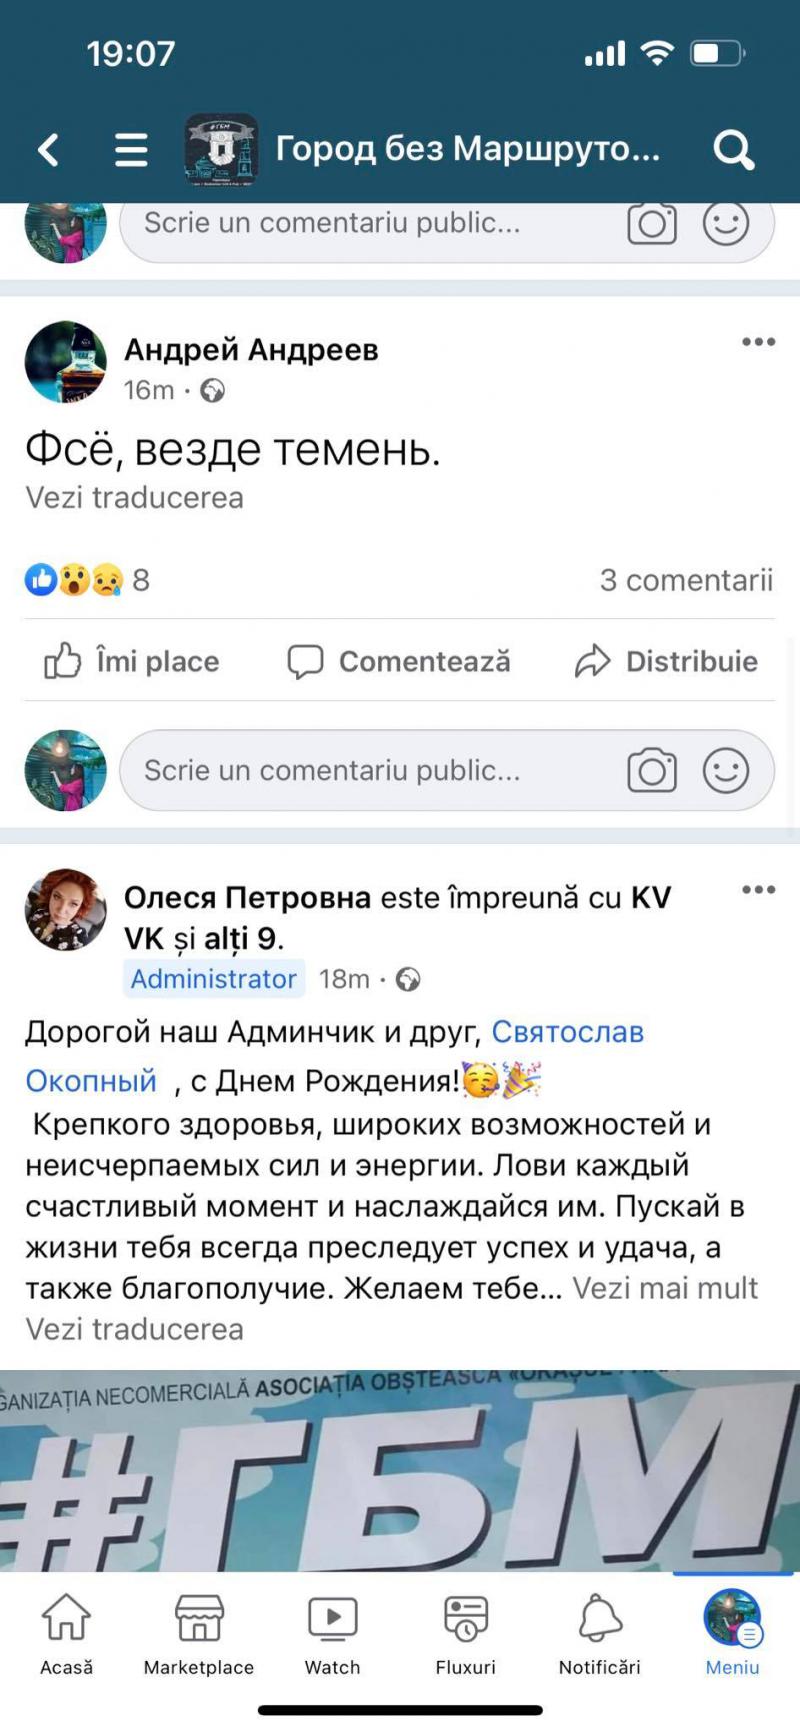Open emoji picker in lower comment box
This screenshot has height=1732, width=800.
[x=726, y=771]
